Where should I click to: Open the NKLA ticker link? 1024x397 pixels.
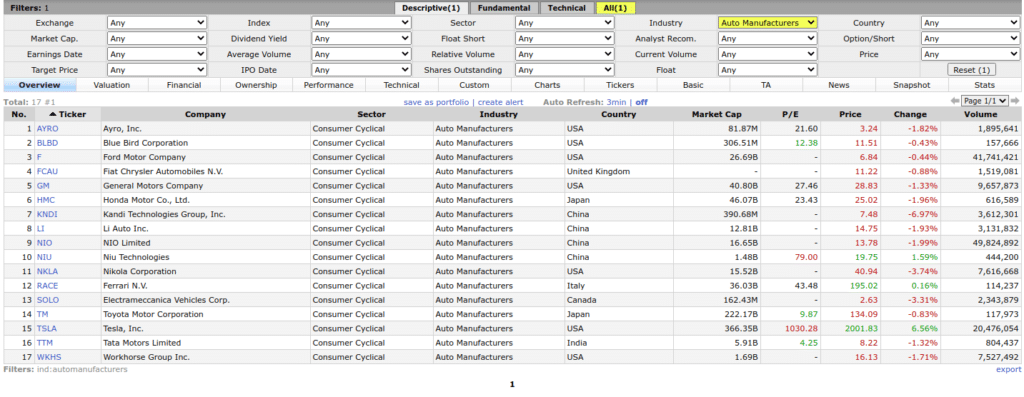tap(46, 271)
